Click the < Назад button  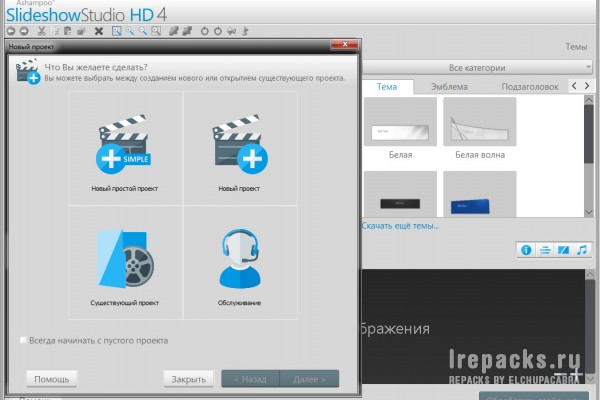pos(250,379)
